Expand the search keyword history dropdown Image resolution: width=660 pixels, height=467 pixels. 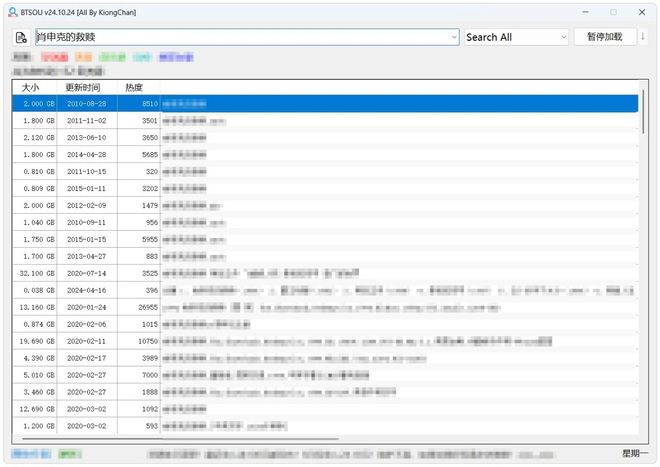click(453, 37)
